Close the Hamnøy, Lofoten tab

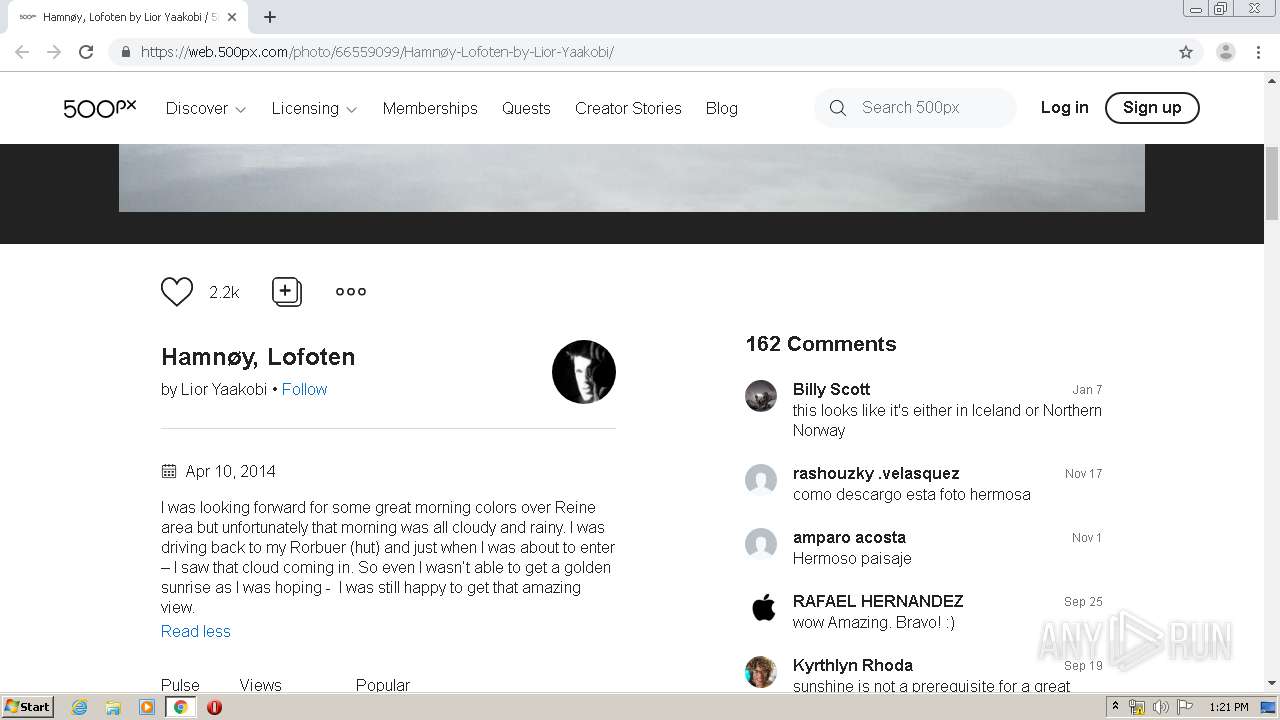pyautogui.click(x=232, y=17)
